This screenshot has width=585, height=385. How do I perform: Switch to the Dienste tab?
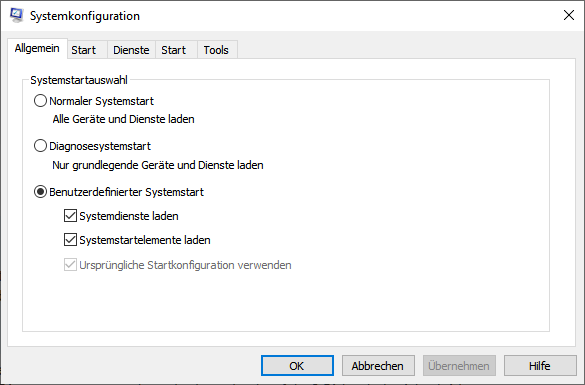point(131,50)
